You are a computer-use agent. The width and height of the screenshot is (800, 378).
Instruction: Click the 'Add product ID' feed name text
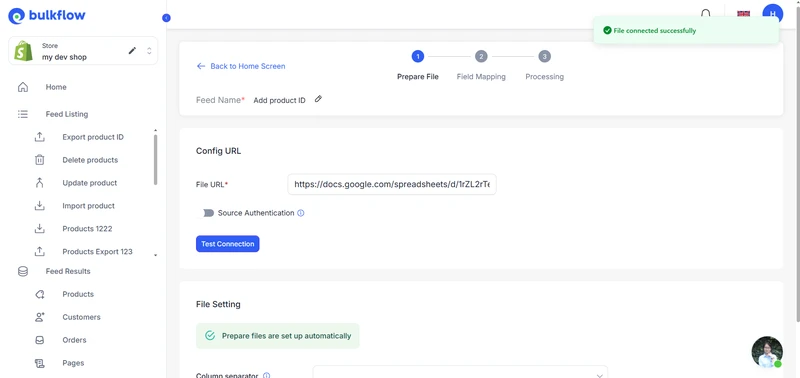pos(280,100)
